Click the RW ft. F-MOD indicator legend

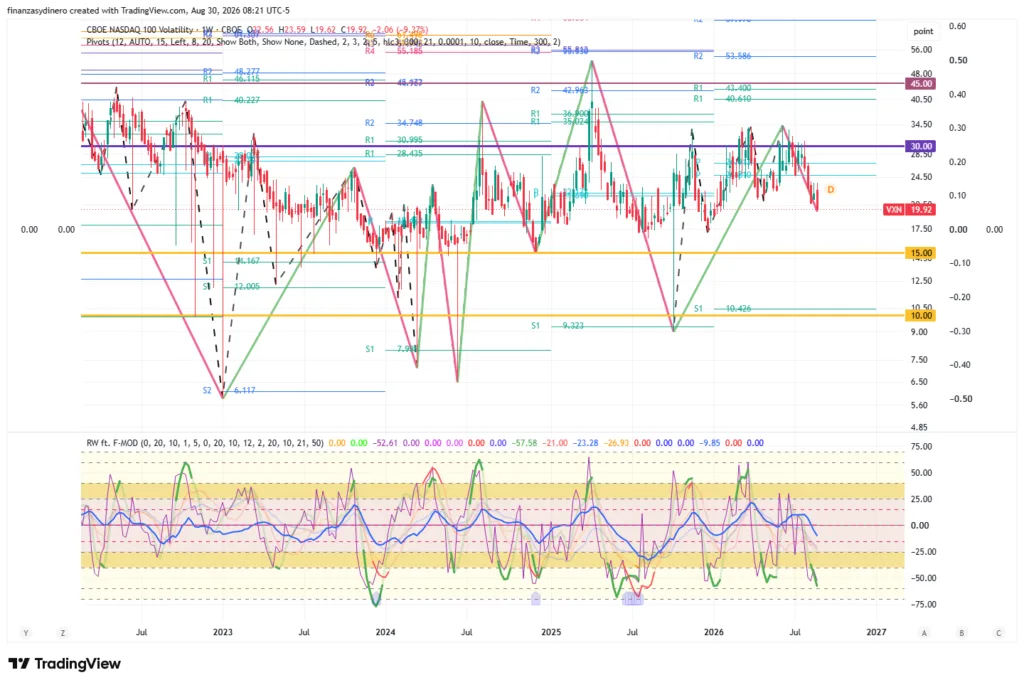(204, 443)
